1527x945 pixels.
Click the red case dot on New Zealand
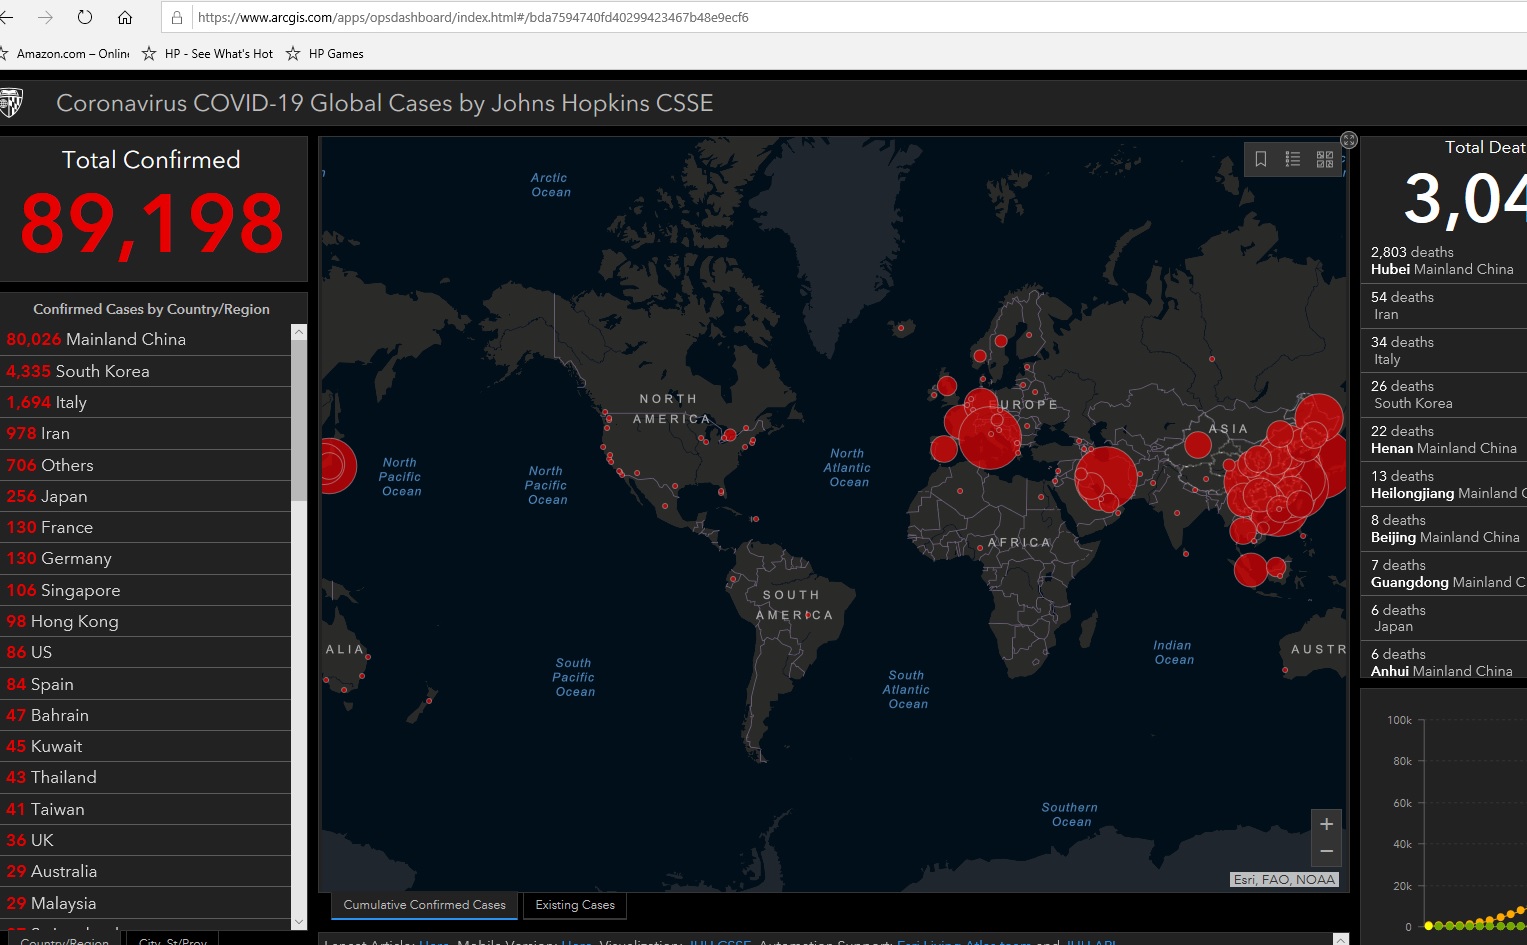[429, 701]
